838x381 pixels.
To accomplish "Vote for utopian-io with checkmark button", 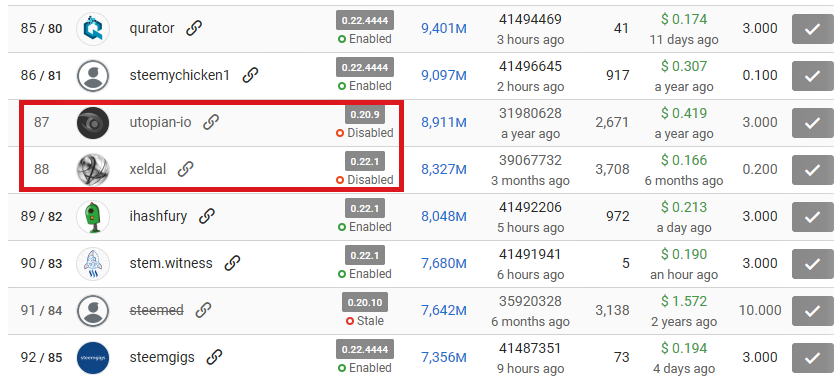I will [812, 123].
